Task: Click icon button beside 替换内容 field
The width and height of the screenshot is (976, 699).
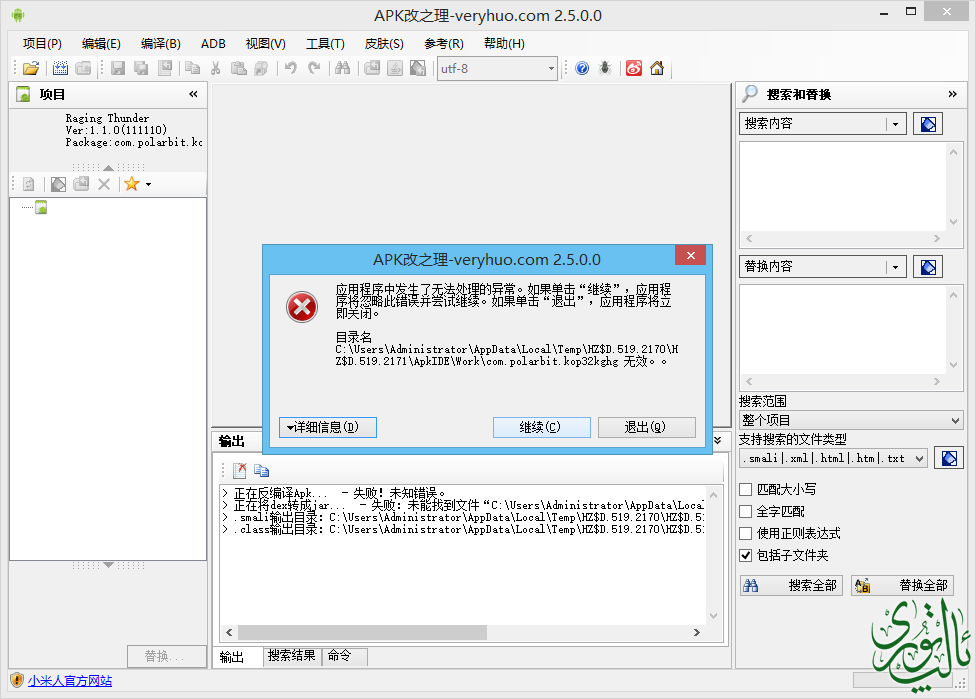Action: (928, 267)
